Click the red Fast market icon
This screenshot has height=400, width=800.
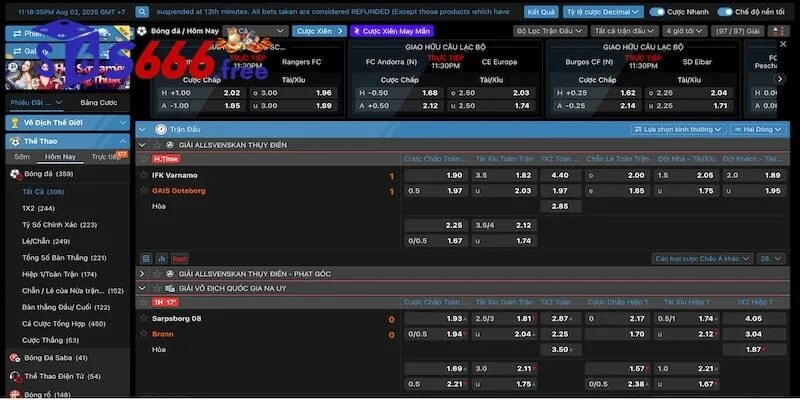(x=179, y=258)
